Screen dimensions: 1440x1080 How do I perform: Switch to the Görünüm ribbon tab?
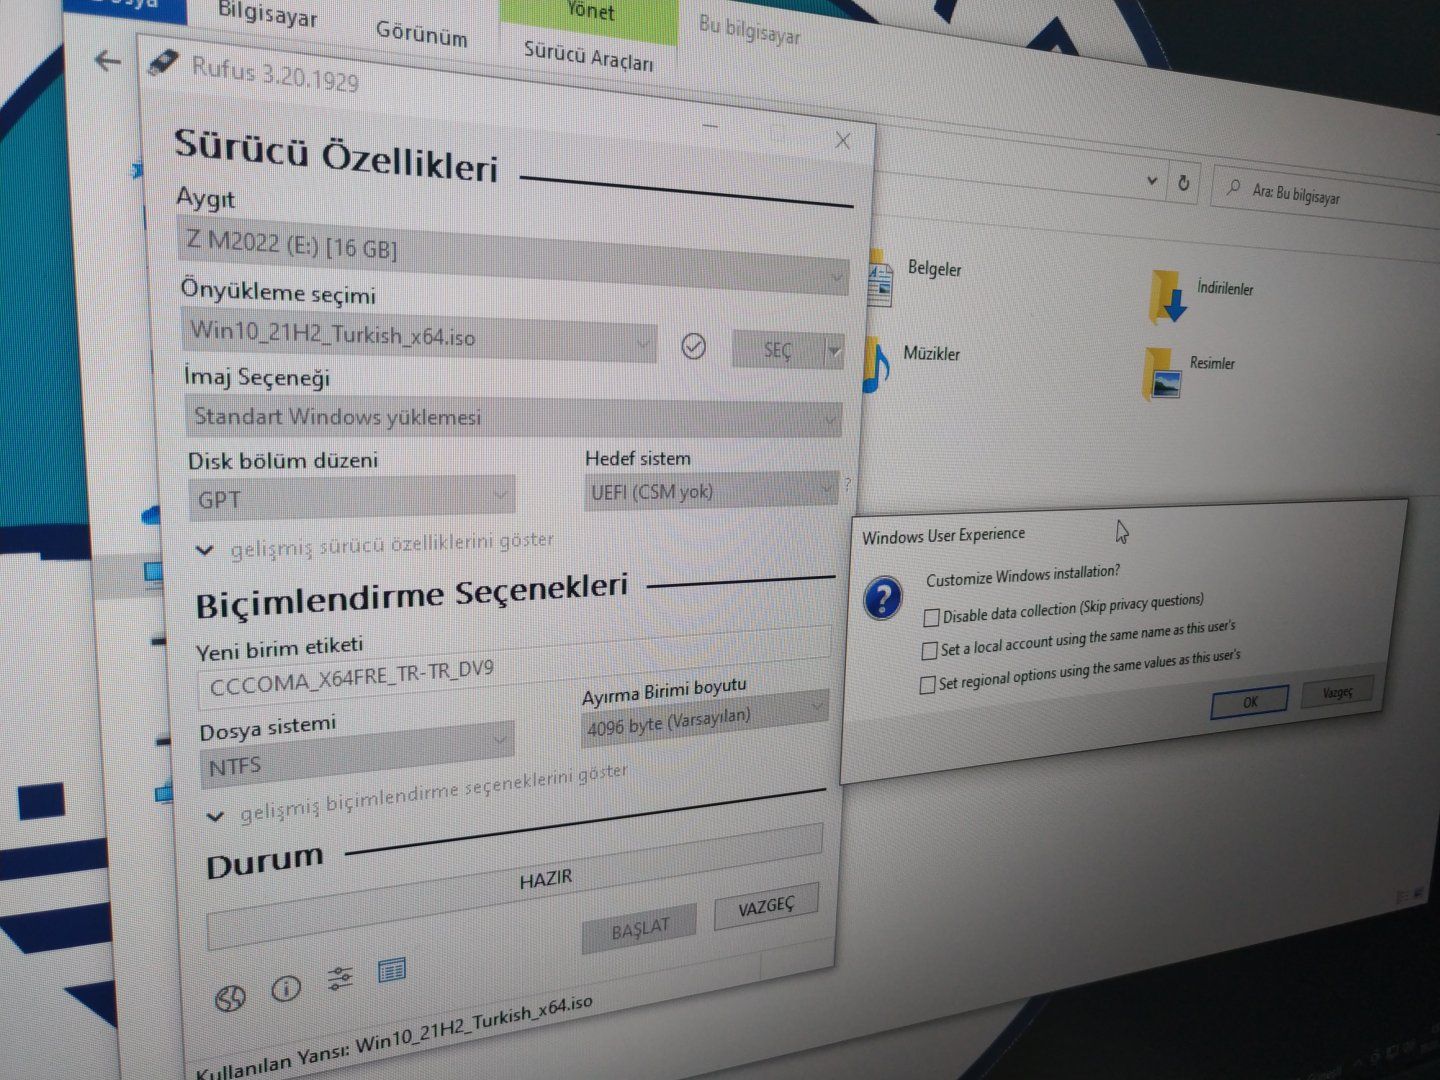pyautogui.click(x=421, y=34)
